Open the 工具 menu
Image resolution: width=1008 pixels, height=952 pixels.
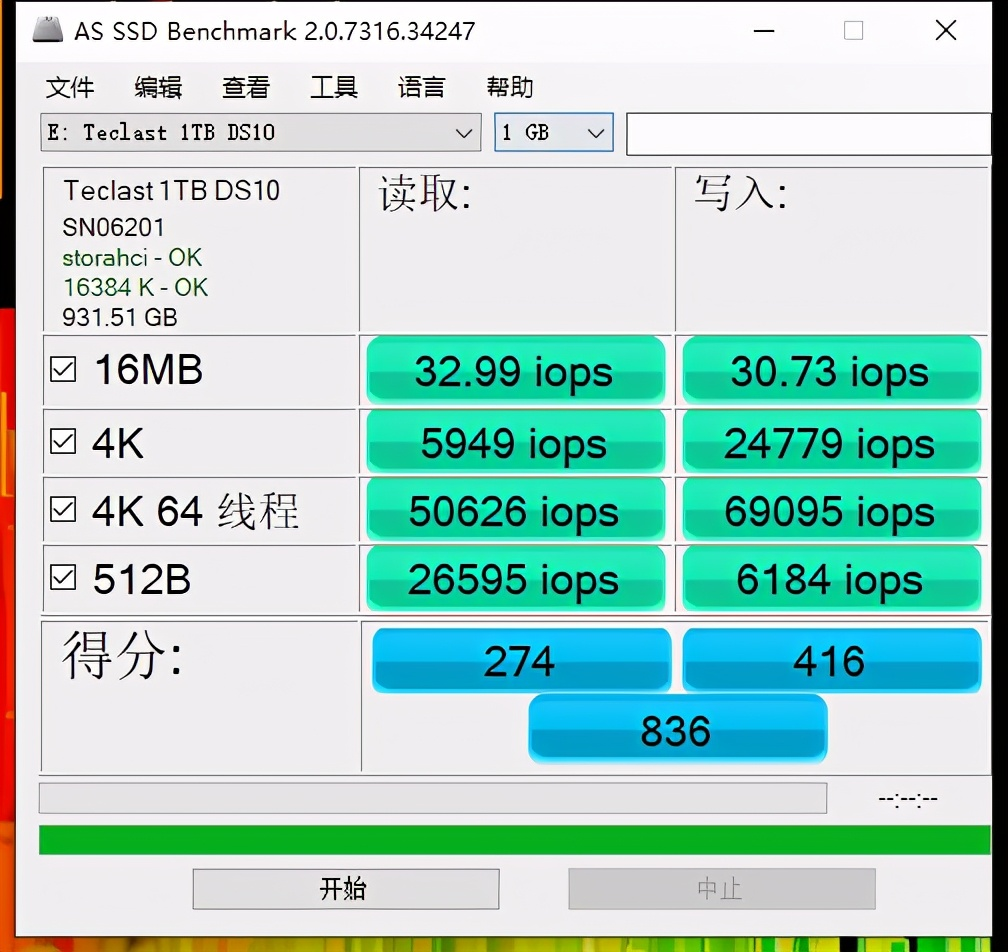(334, 87)
